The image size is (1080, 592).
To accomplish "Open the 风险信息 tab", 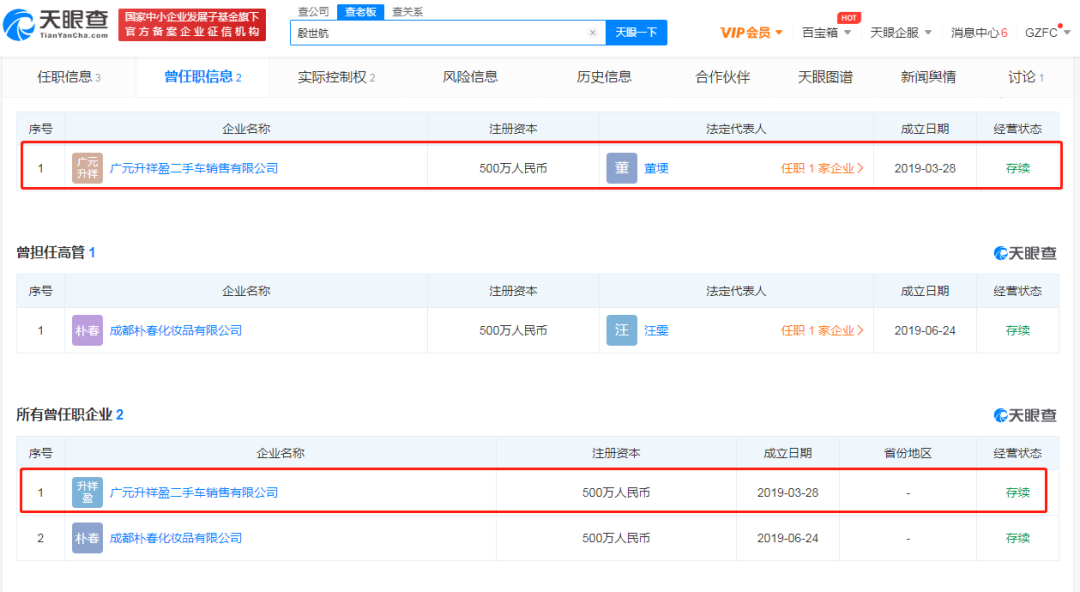I will (x=470, y=76).
